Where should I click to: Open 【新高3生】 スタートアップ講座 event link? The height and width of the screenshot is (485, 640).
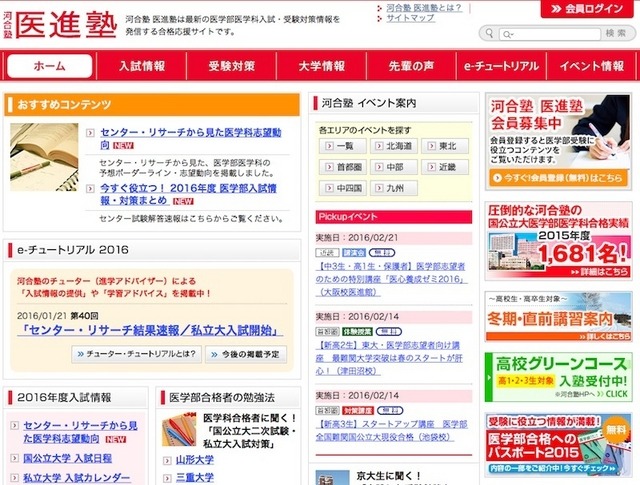(x=391, y=430)
